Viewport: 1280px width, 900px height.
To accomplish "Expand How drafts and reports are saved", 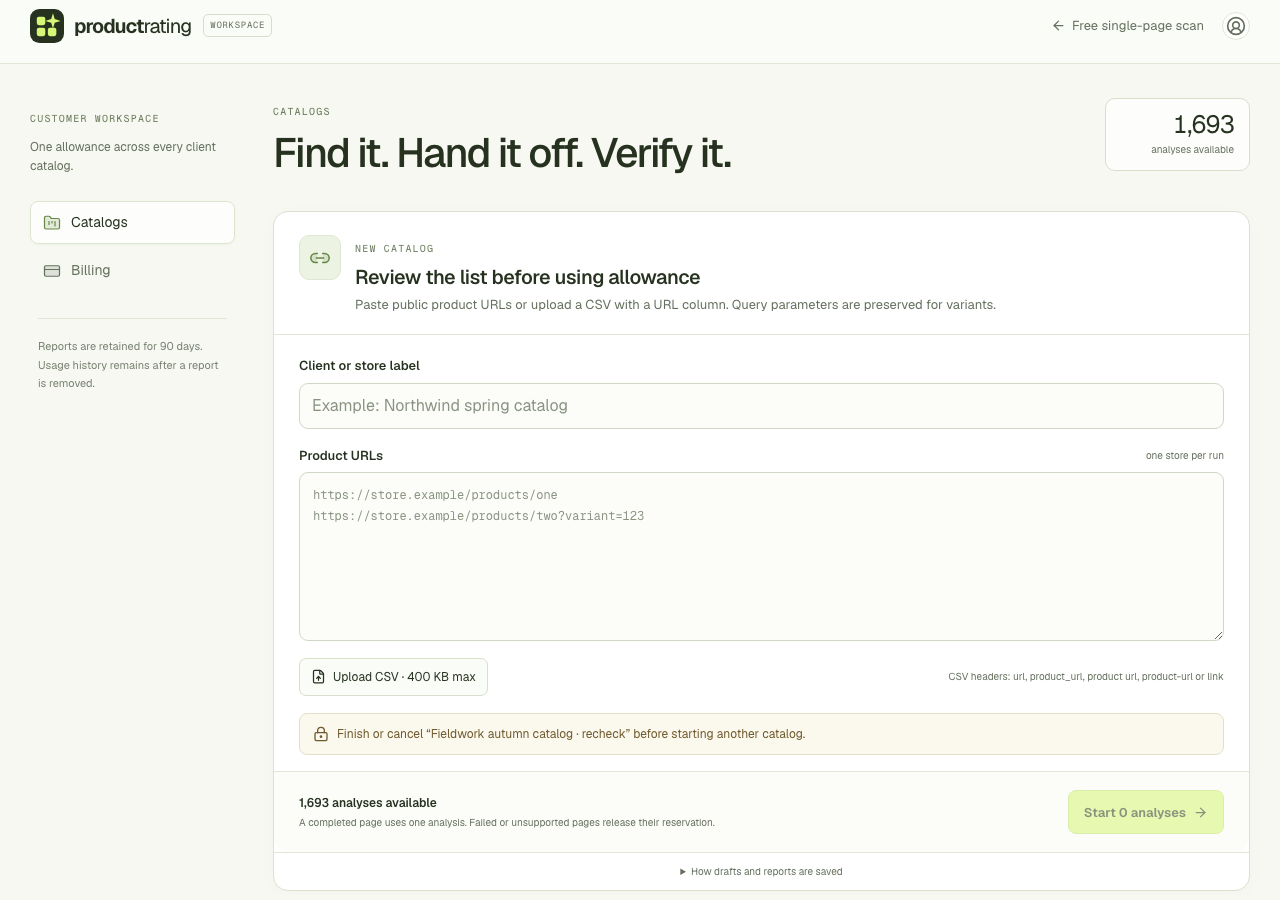I will pos(761,872).
